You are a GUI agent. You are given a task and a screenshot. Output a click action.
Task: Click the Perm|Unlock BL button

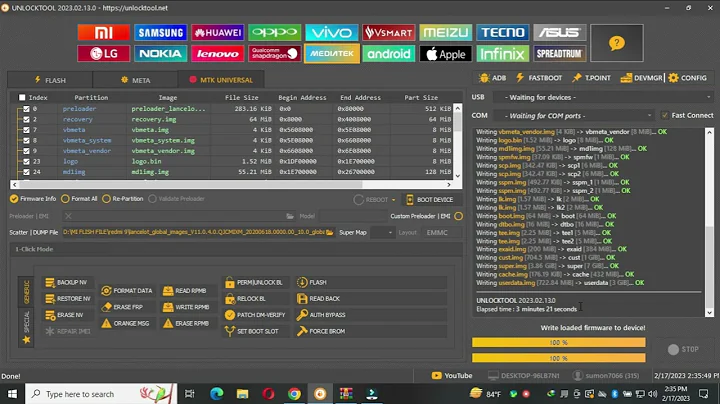[254, 282]
